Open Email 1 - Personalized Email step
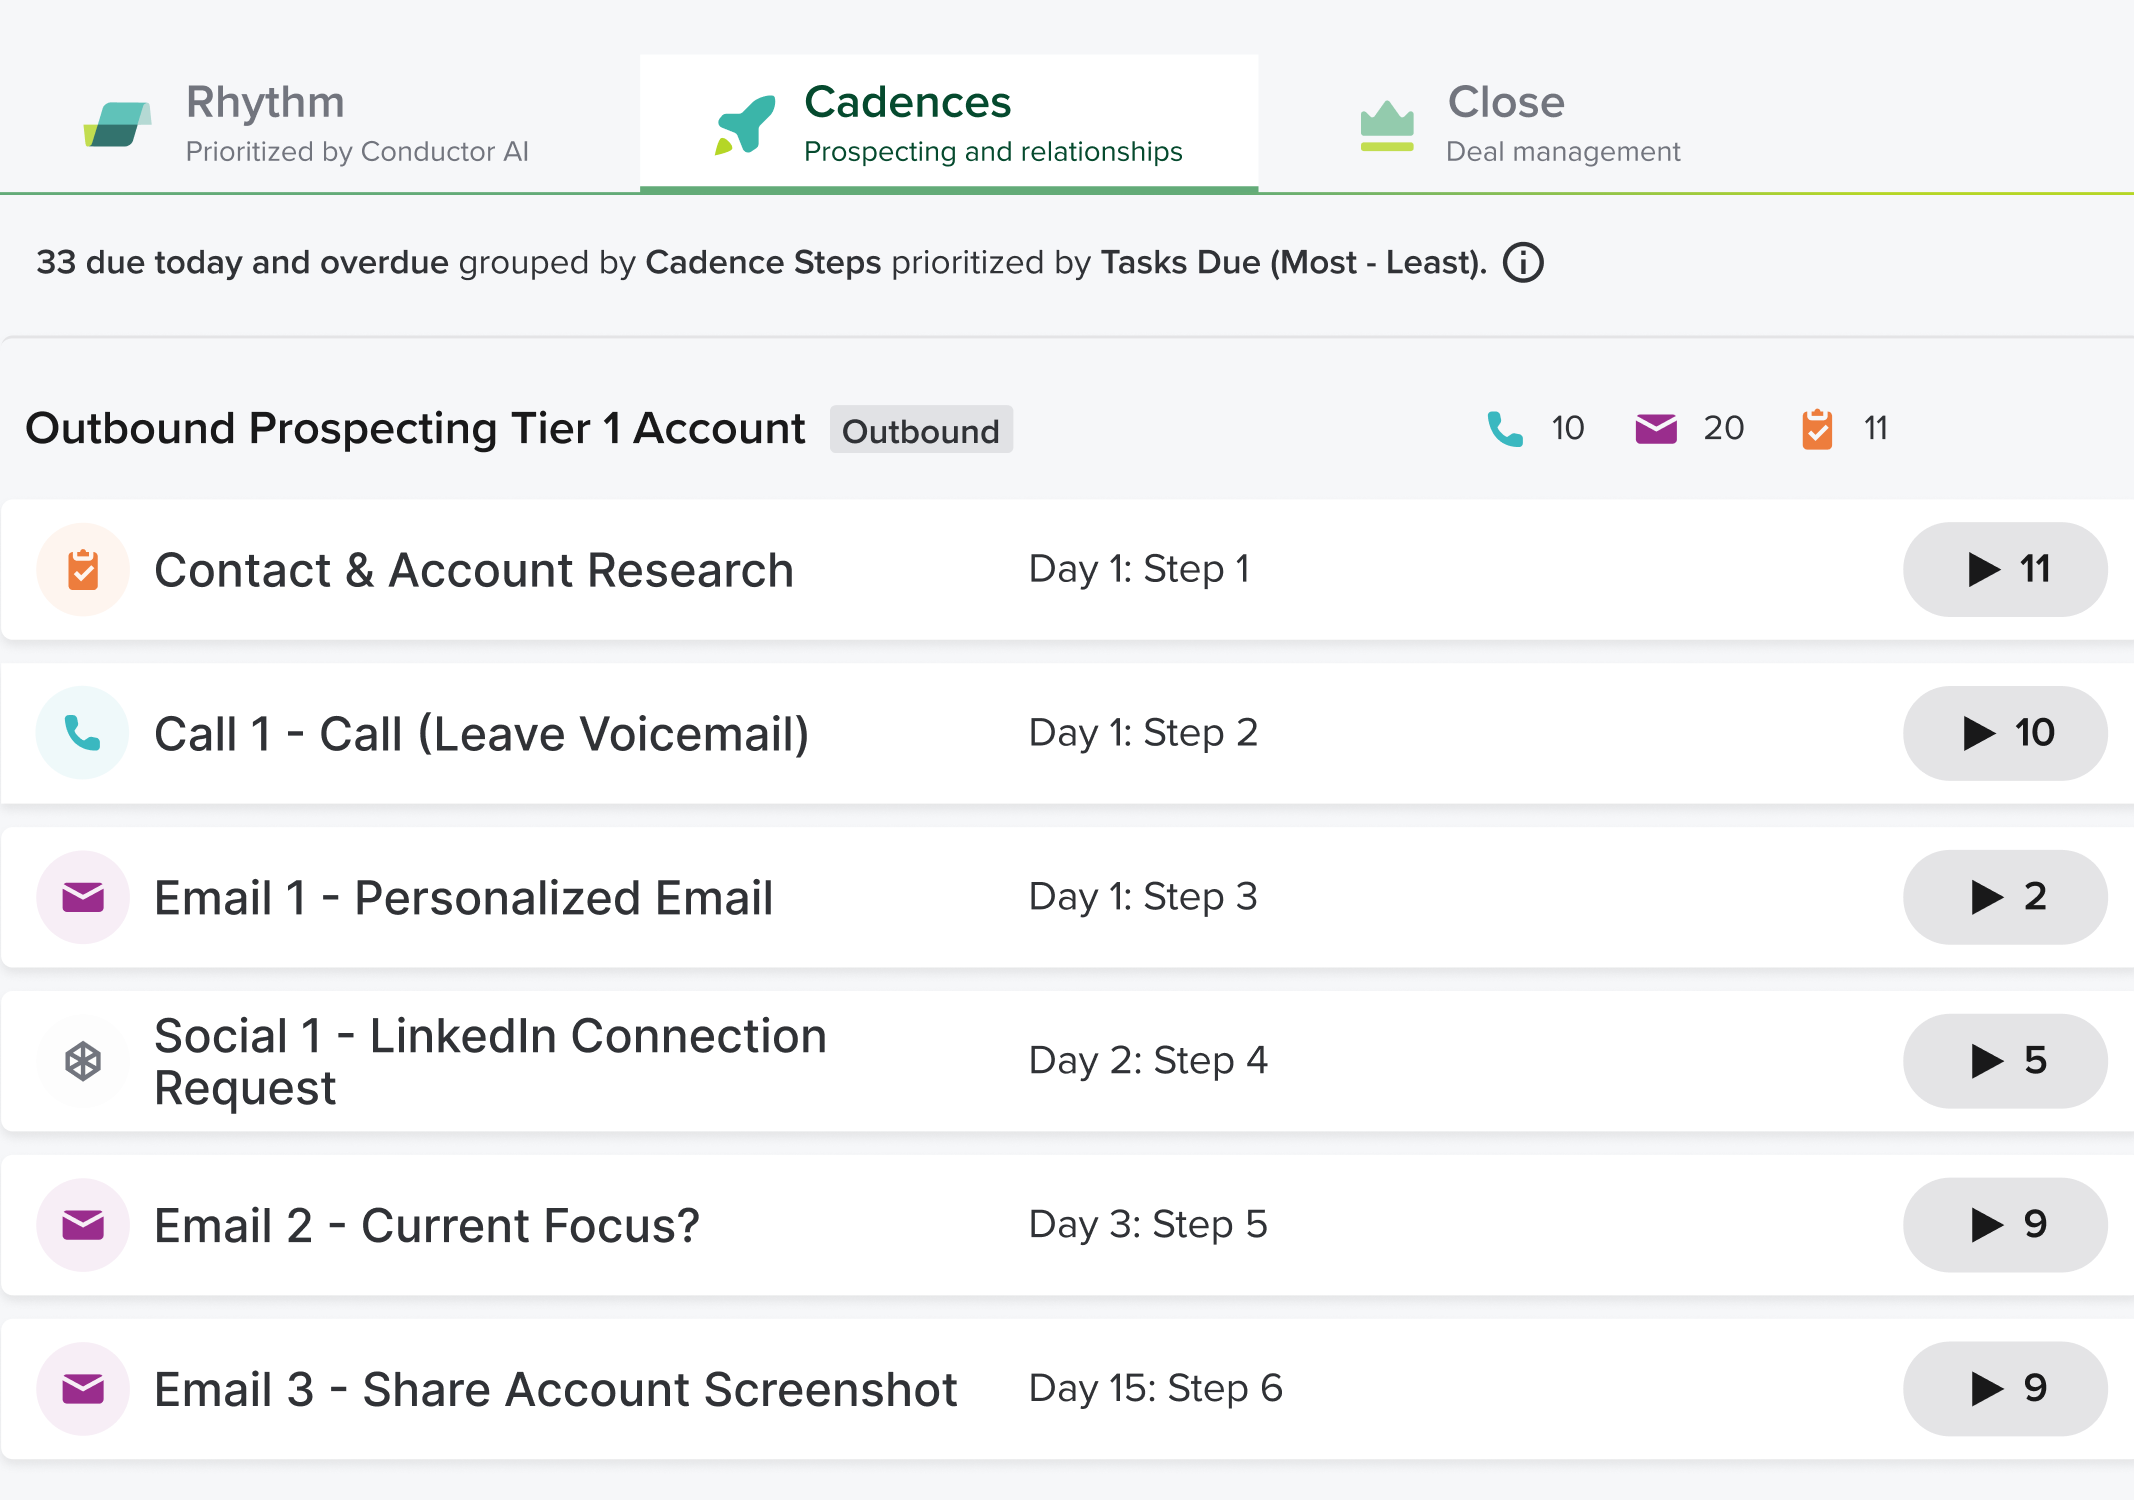Image resolution: width=2134 pixels, height=1500 pixels. (x=464, y=898)
